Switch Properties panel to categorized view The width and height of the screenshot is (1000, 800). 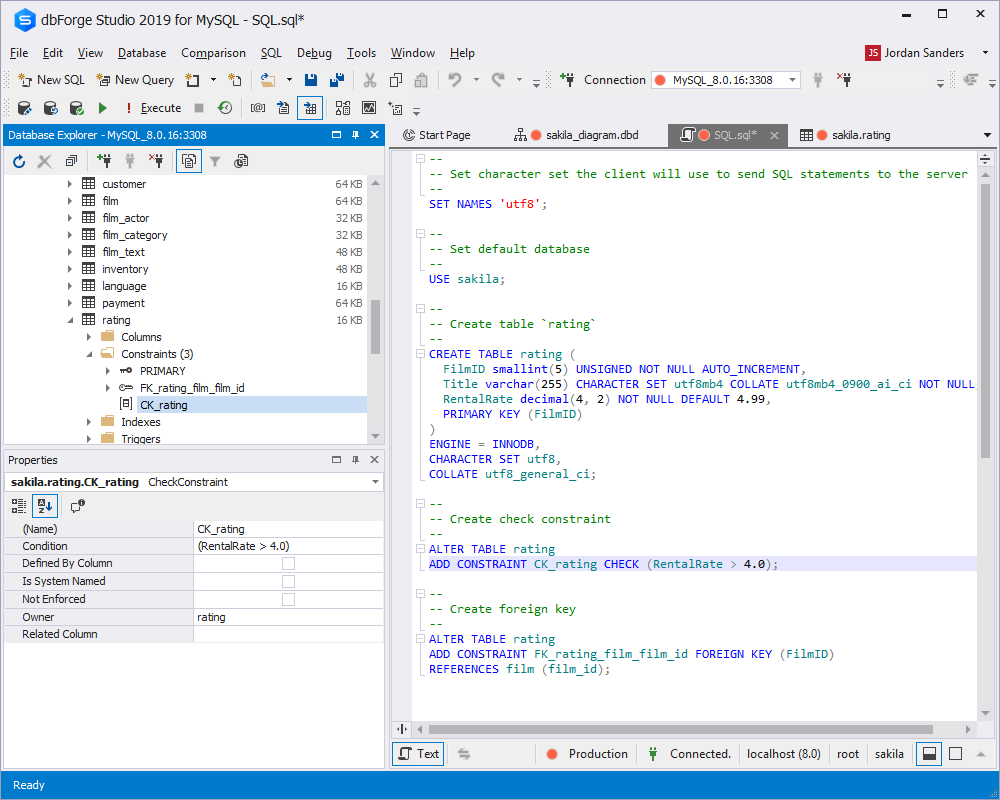[18, 506]
